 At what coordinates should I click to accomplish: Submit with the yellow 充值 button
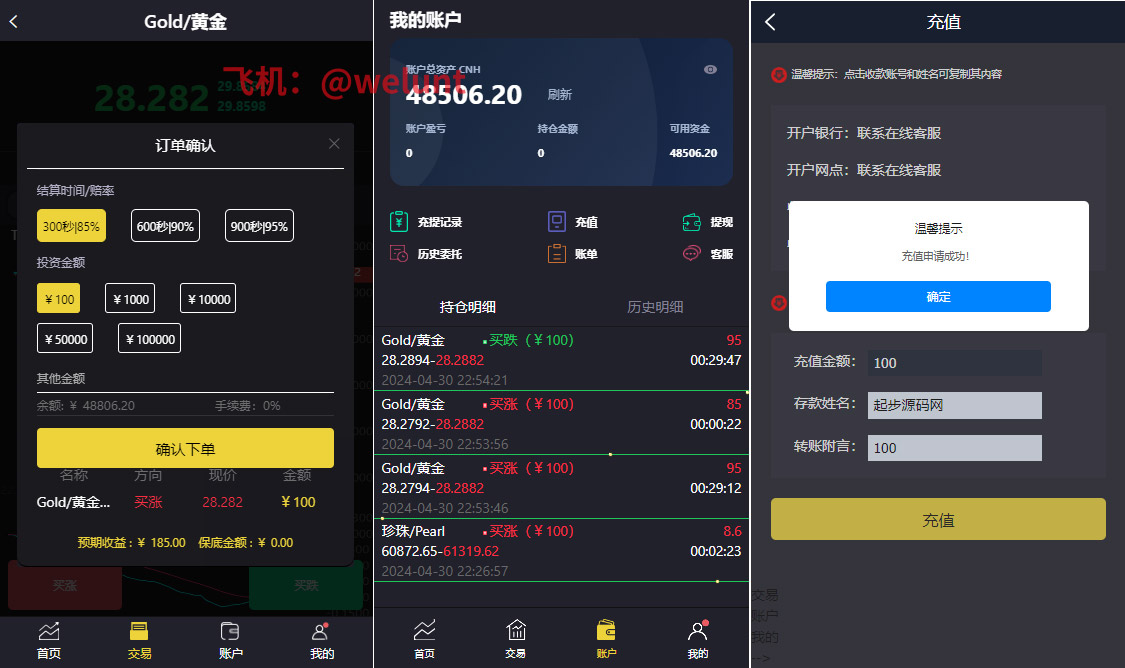point(938,519)
